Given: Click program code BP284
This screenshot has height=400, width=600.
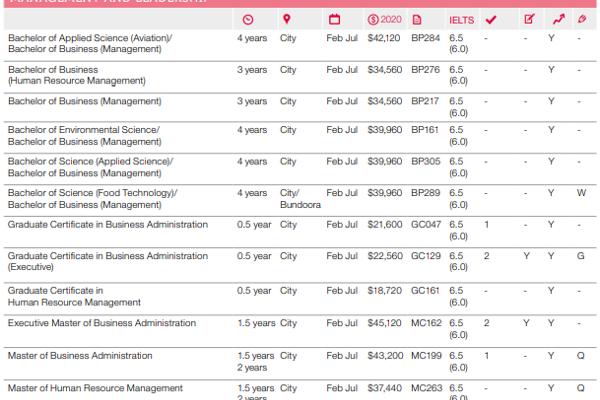Looking at the screenshot, I should tap(425, 38).
